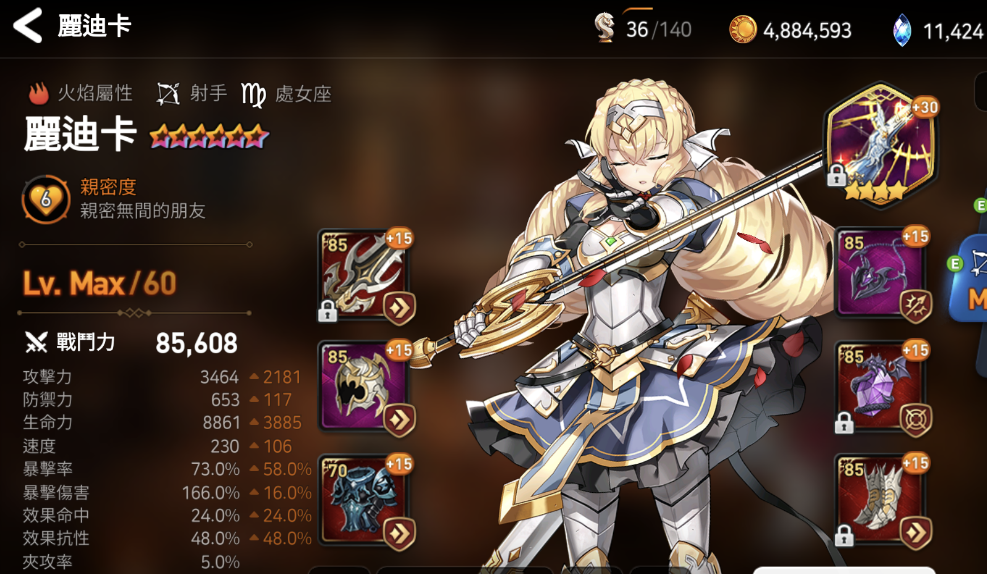Toggle the lock on the boots slot

(843, 536)
